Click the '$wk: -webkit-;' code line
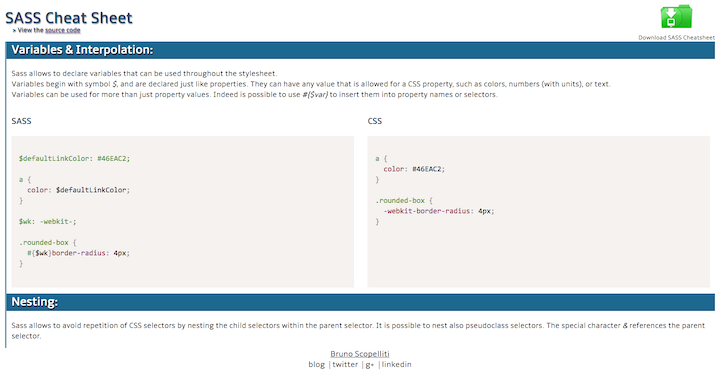The image size is (720, 378). tap(48, 221)
